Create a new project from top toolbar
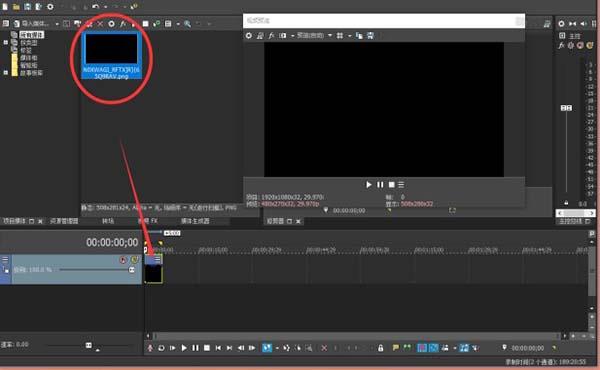 5,7
